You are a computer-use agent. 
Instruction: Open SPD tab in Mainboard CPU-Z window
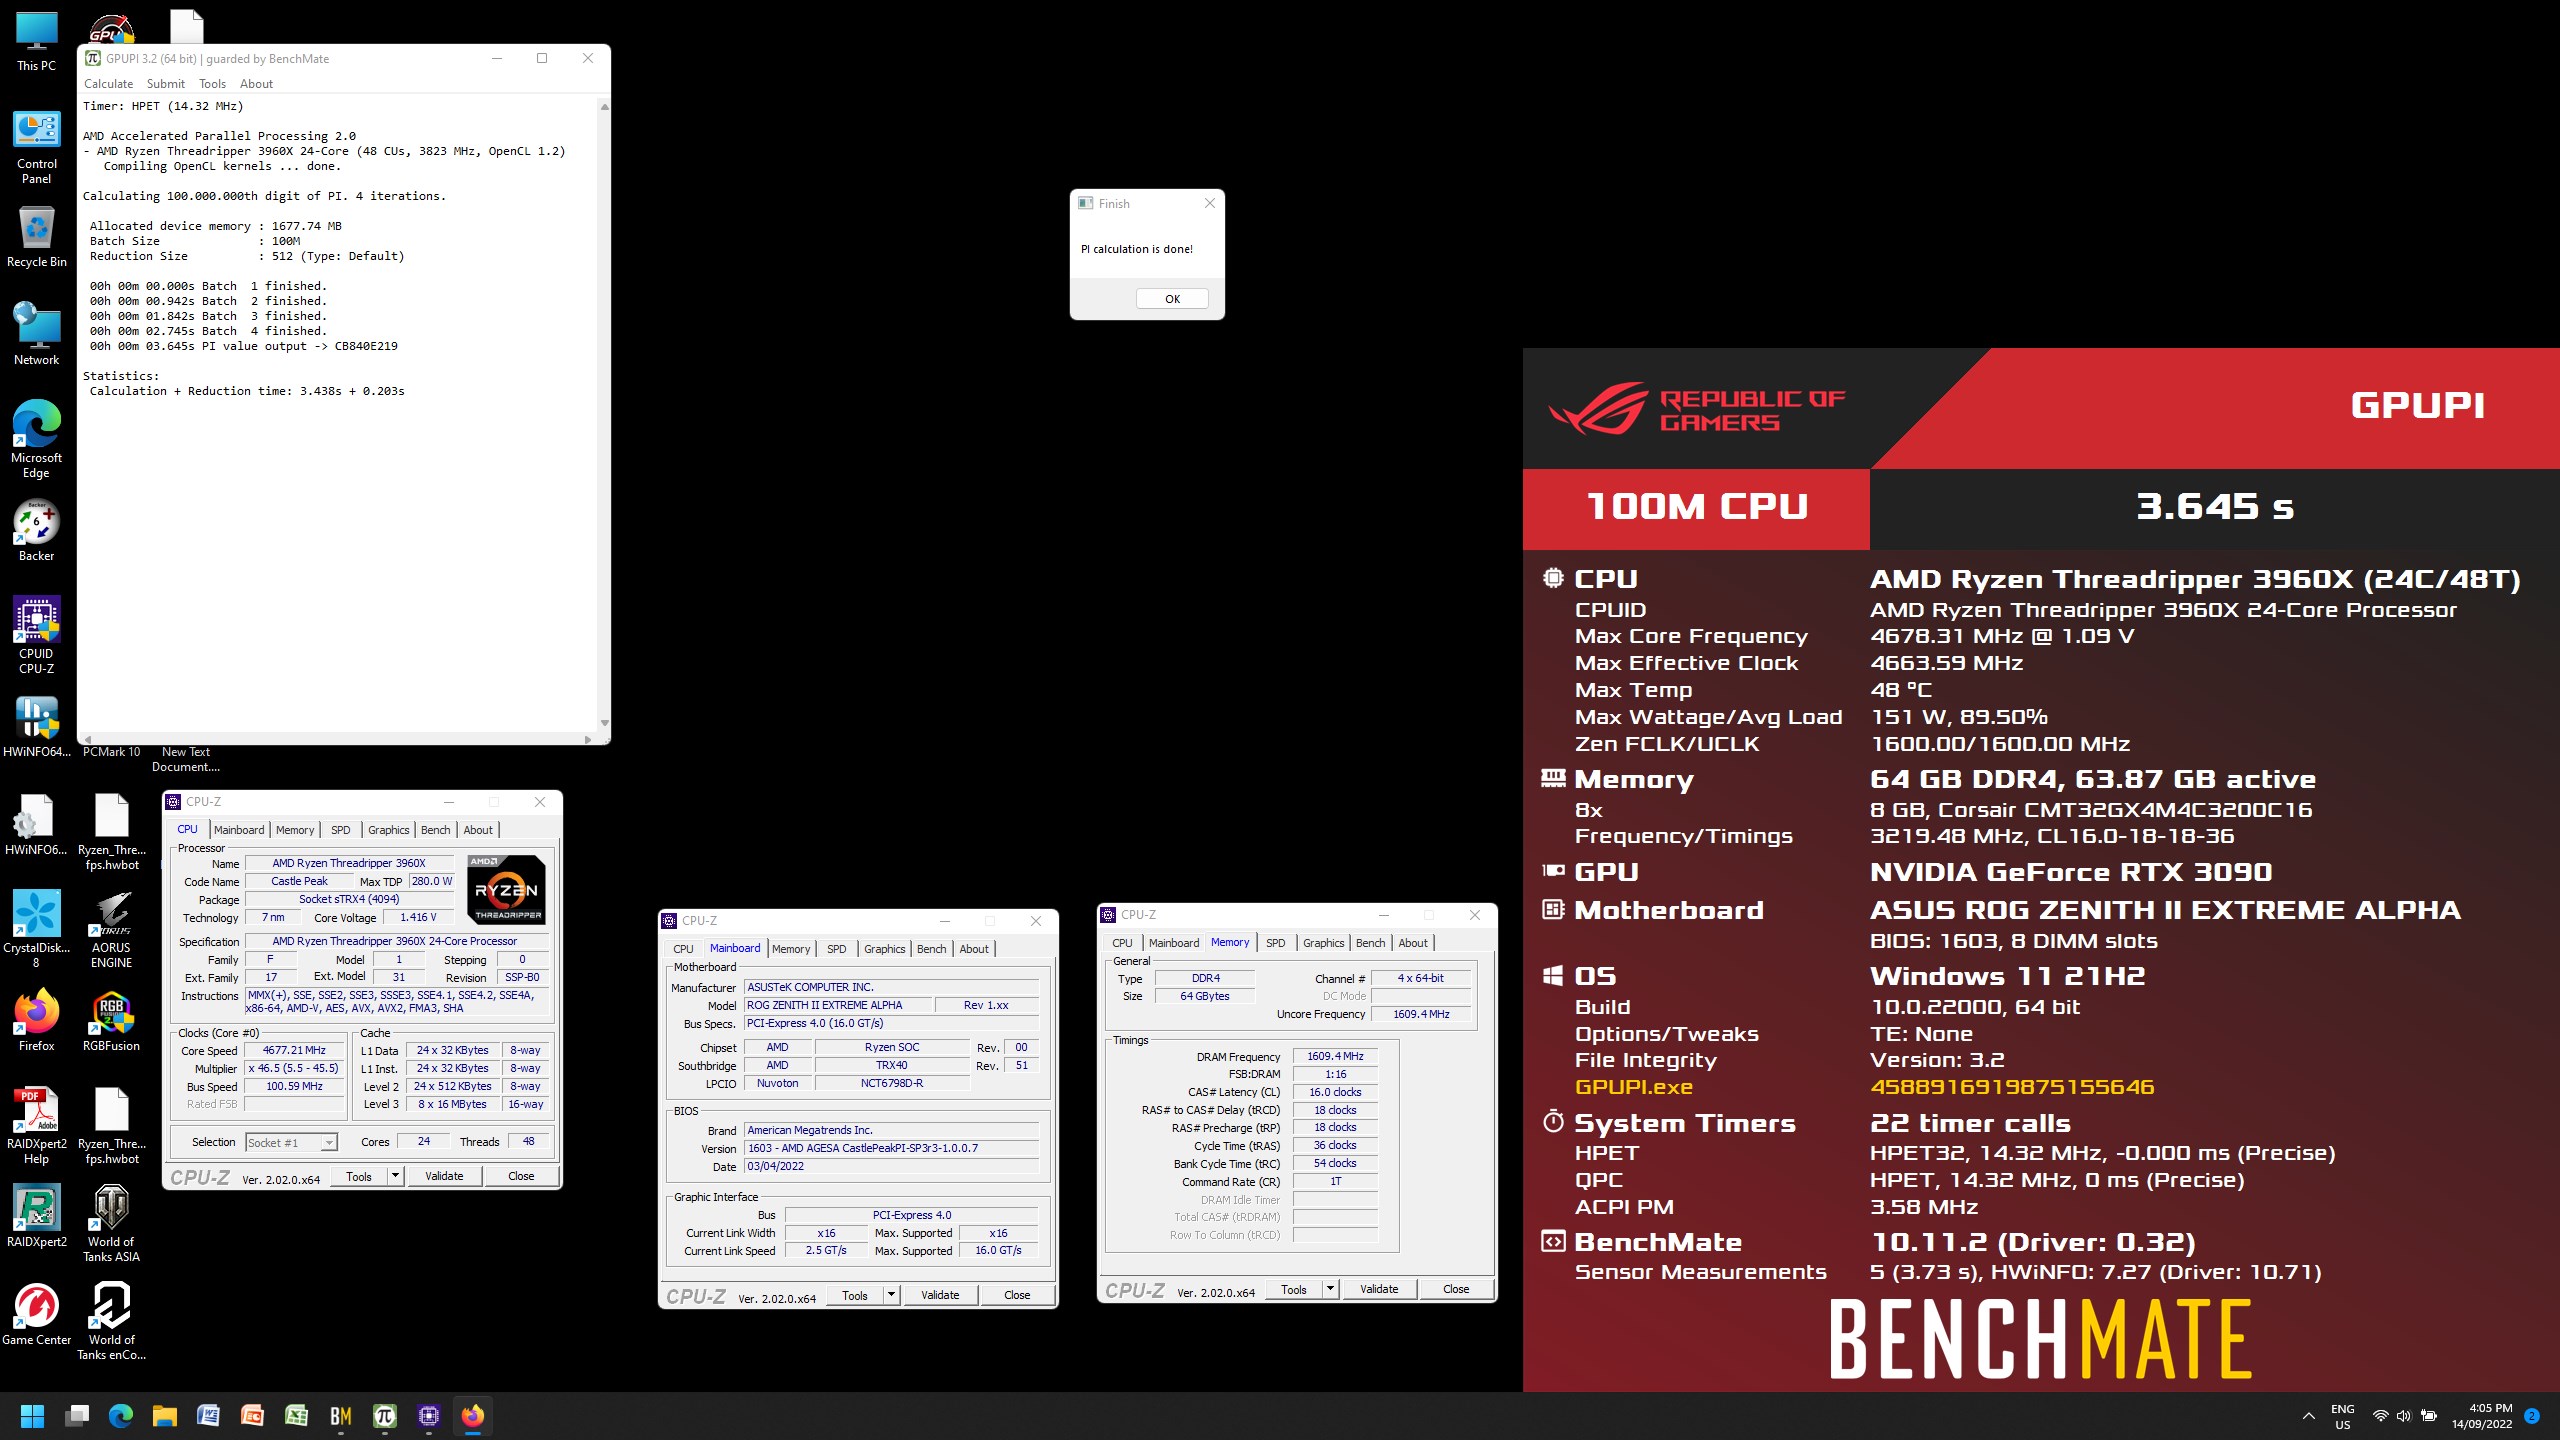837,949
